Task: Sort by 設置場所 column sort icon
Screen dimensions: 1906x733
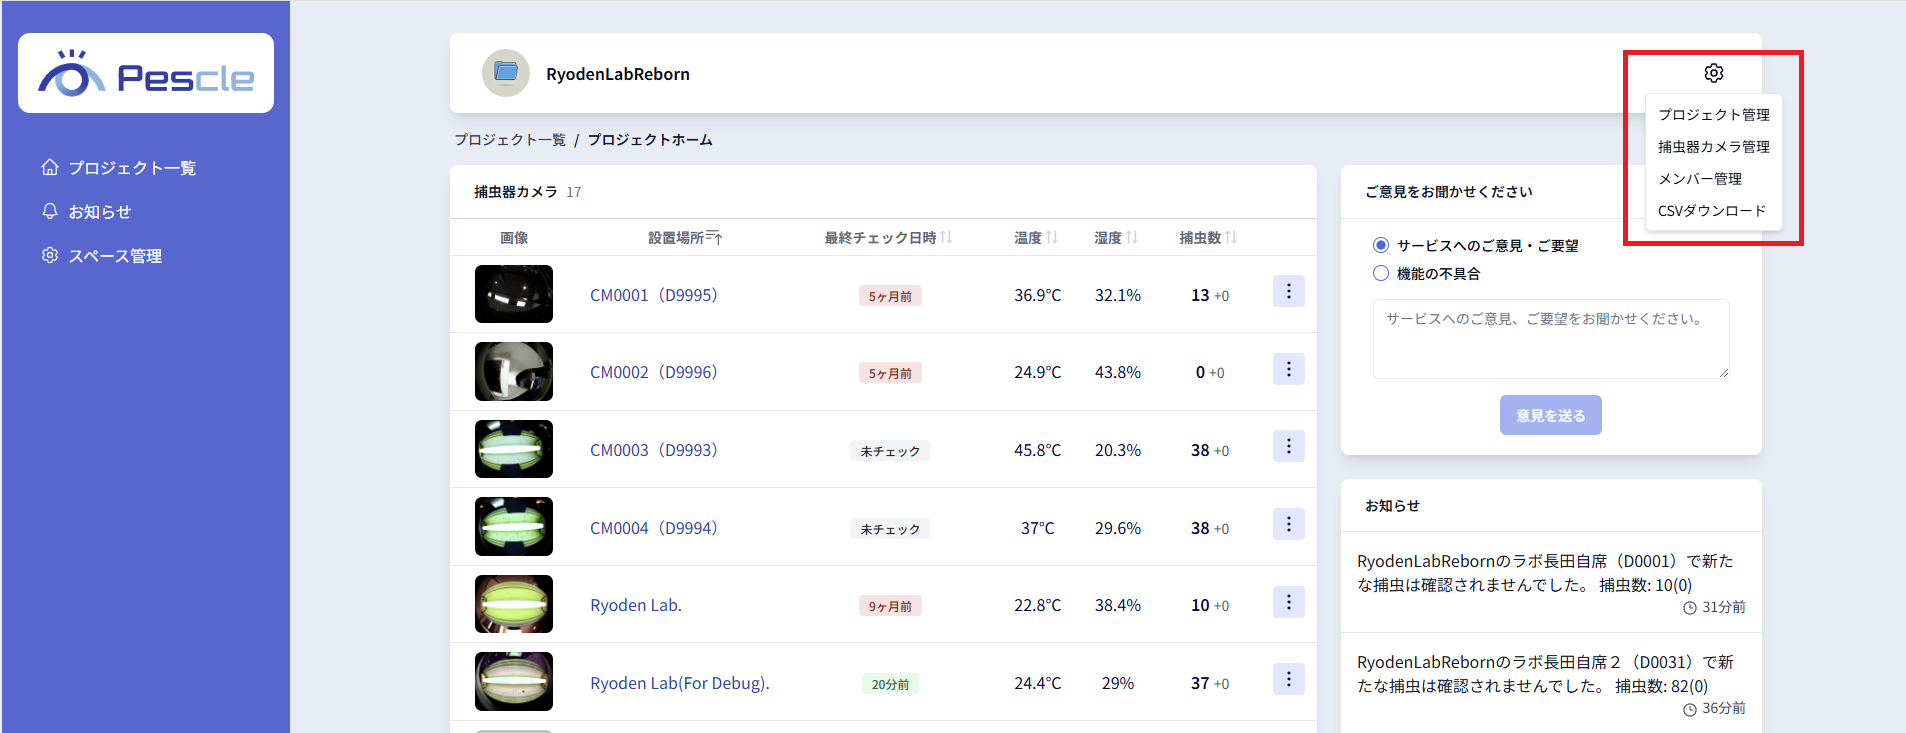Action: click(x=714, y=237)
